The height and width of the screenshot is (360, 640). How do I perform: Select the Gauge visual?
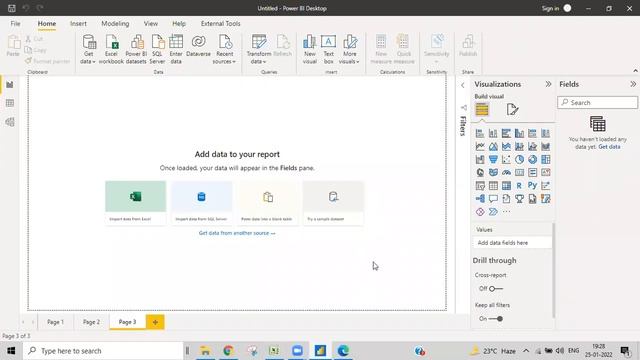506,173
